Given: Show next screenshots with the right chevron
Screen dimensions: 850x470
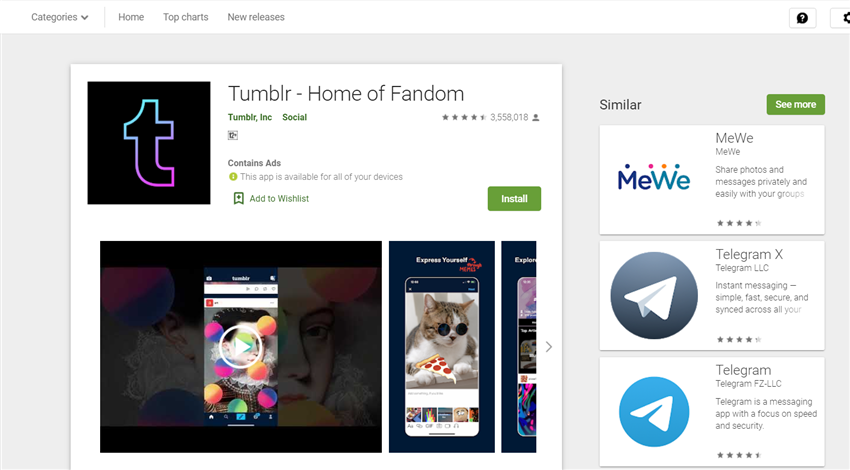Looking at the screenshot, I should click(x=549, y=347).
